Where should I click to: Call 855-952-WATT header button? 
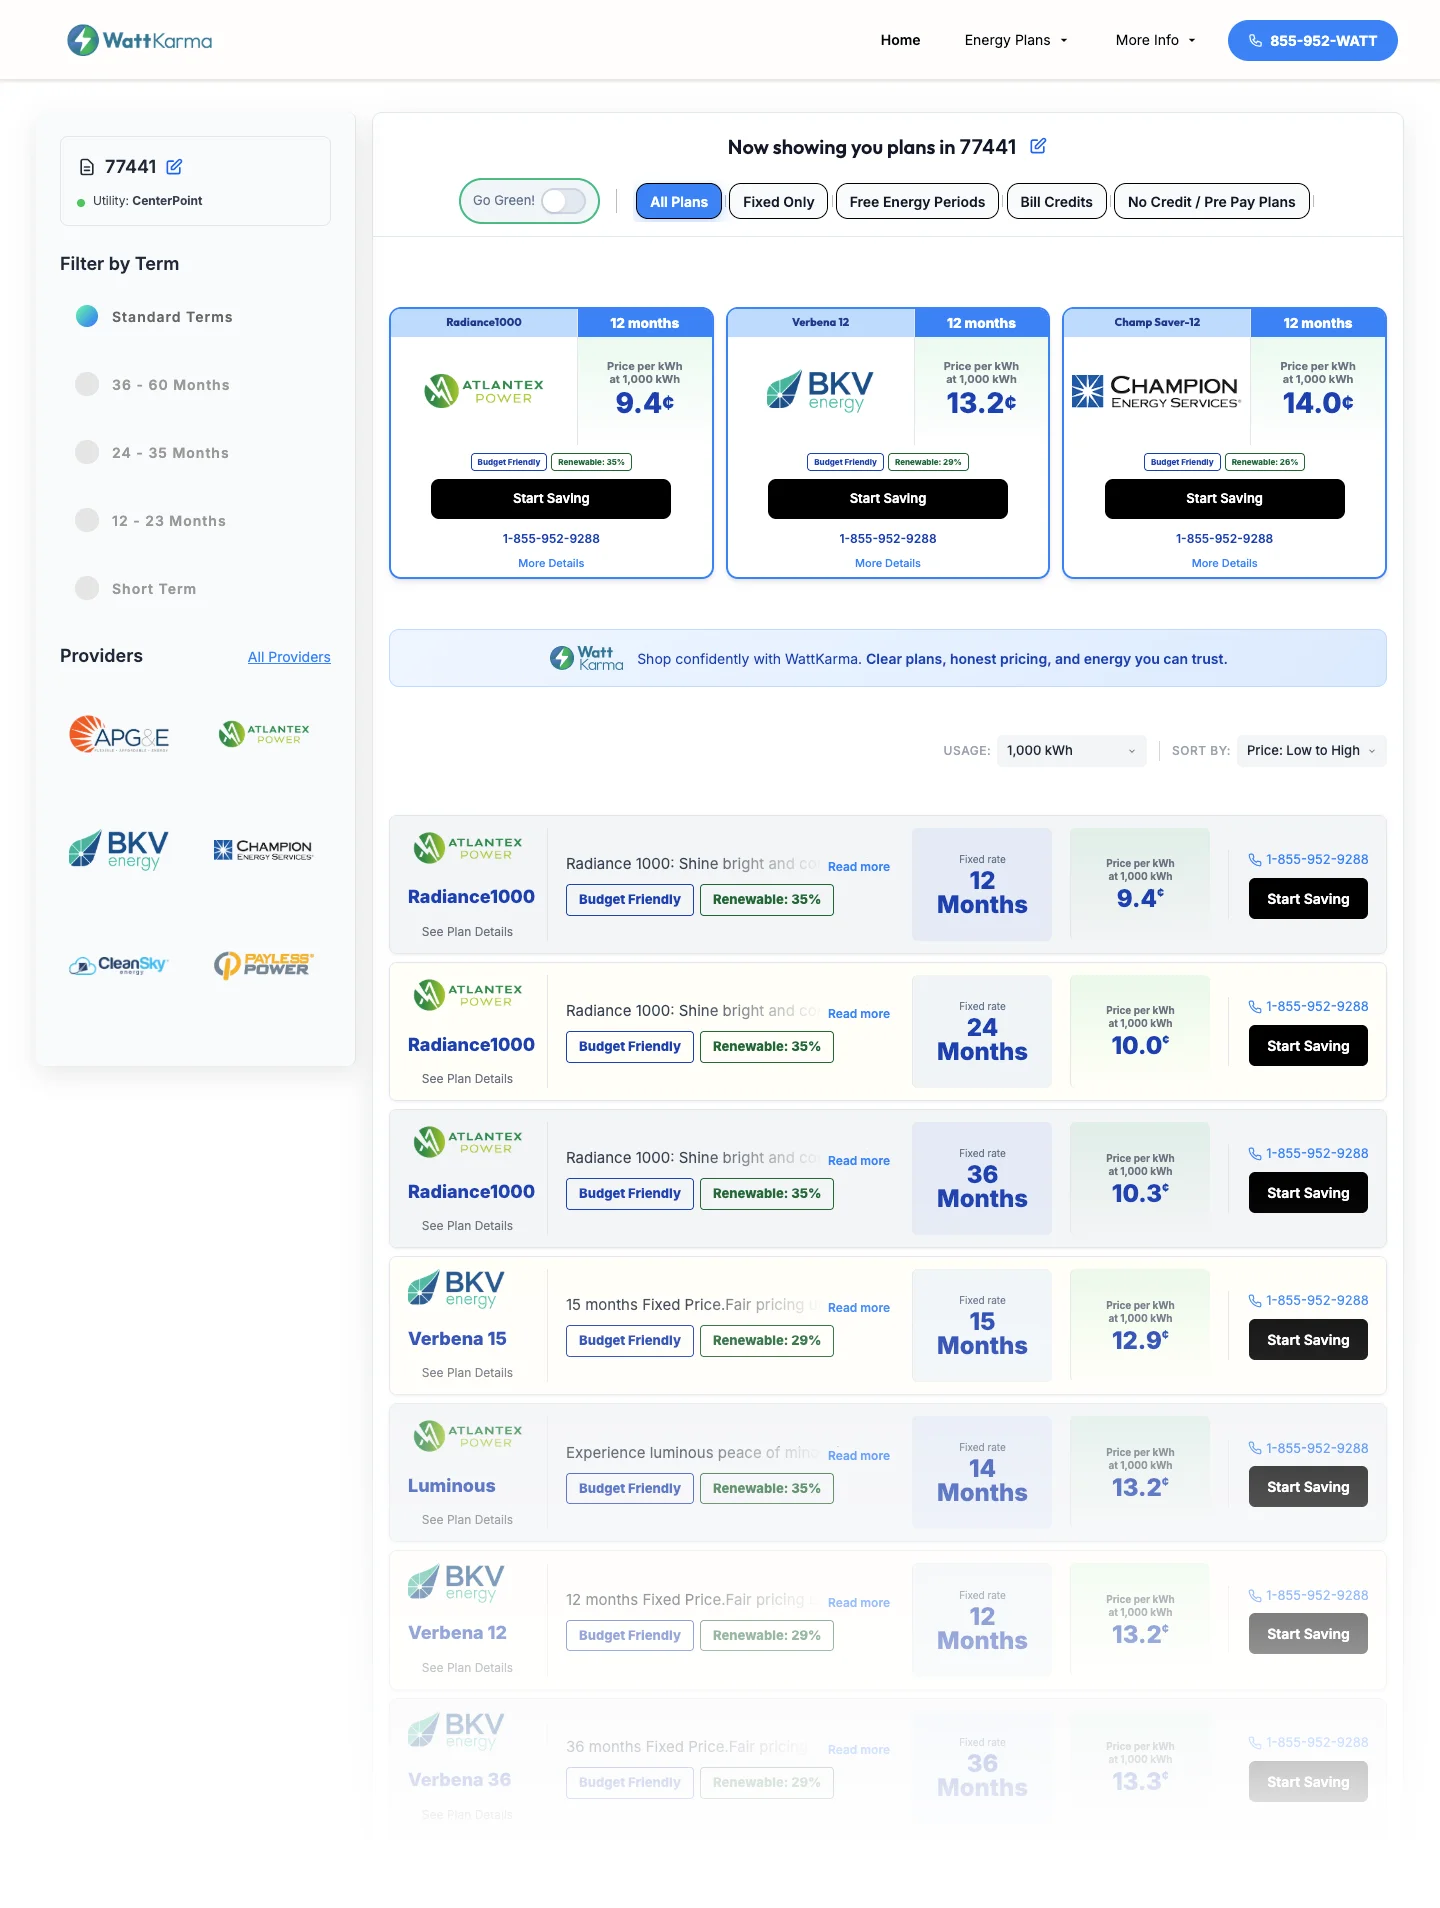pyautogui.click(x=1312, y=40)
